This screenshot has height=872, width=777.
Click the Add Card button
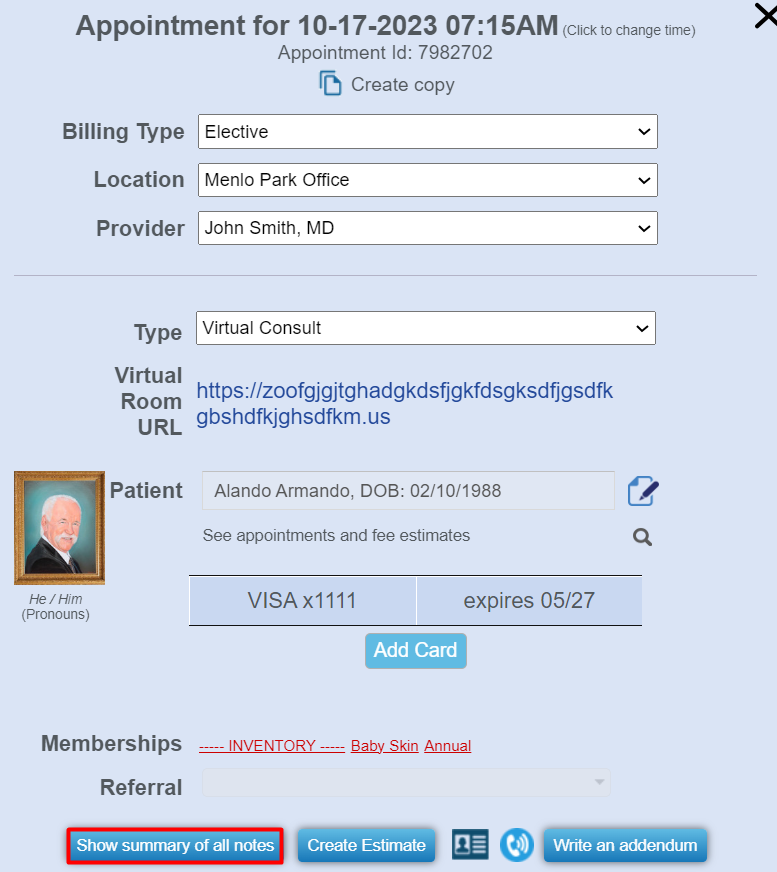click(415, 650)
